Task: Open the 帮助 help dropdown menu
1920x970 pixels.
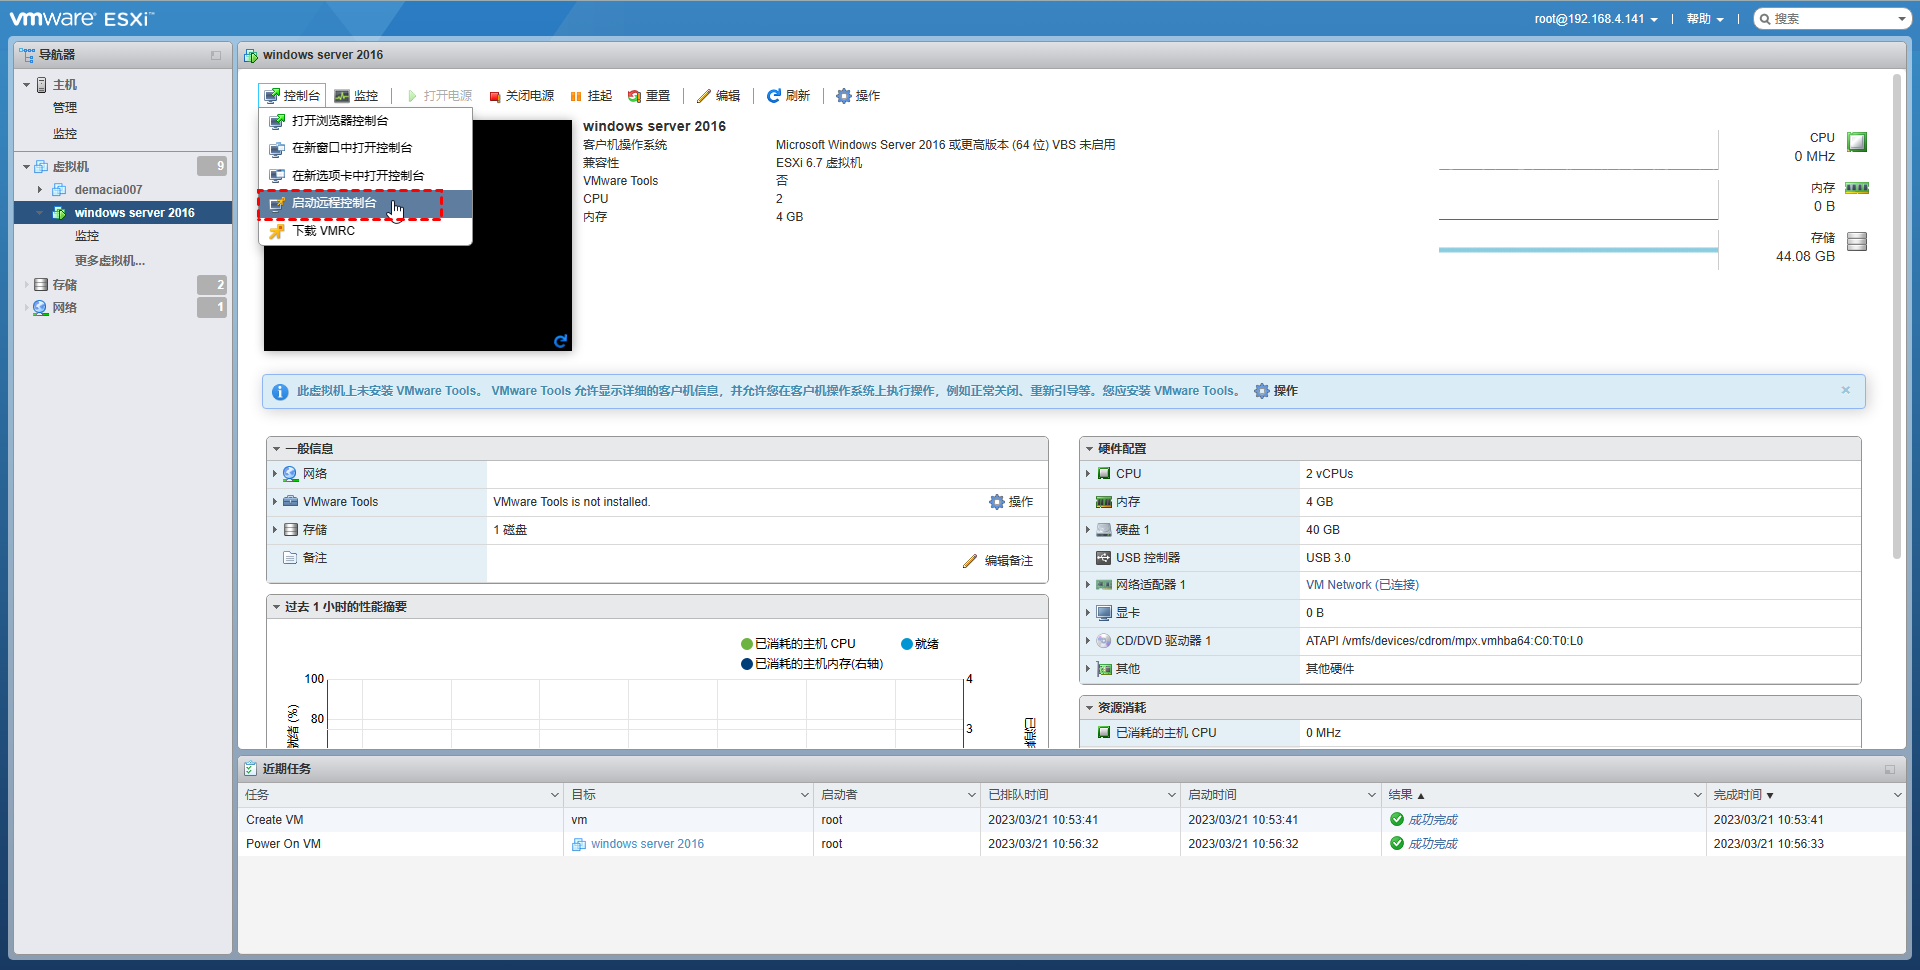Action: (1704, 19)
